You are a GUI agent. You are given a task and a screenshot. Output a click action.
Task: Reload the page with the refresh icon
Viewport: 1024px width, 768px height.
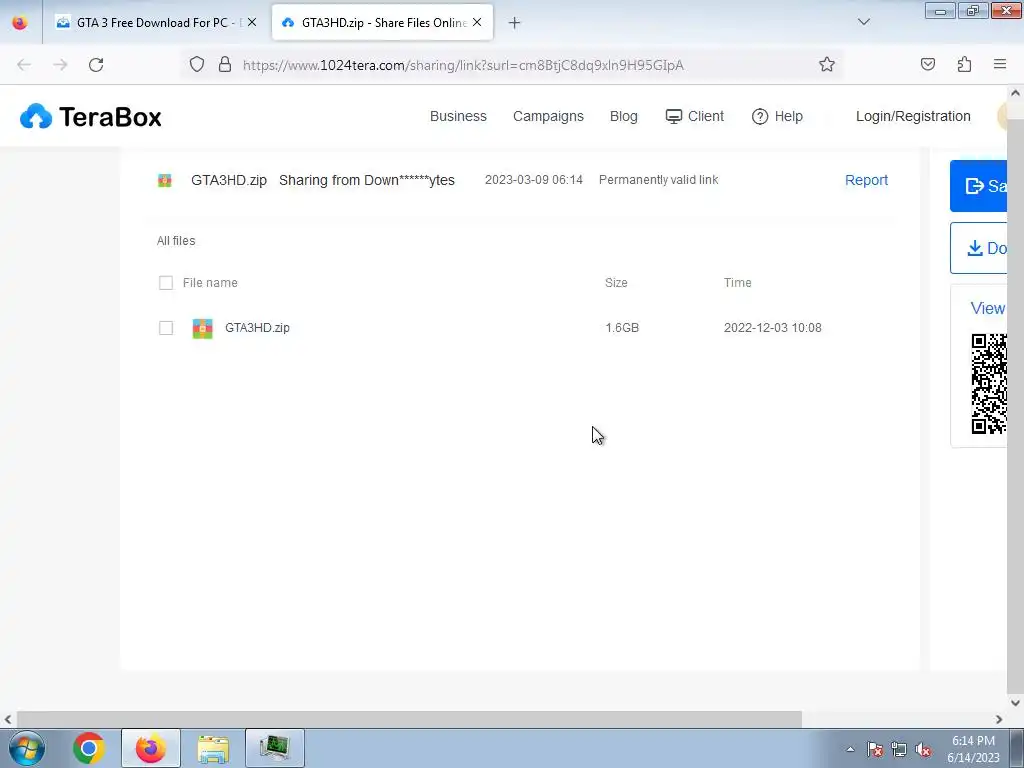(96, 65)
